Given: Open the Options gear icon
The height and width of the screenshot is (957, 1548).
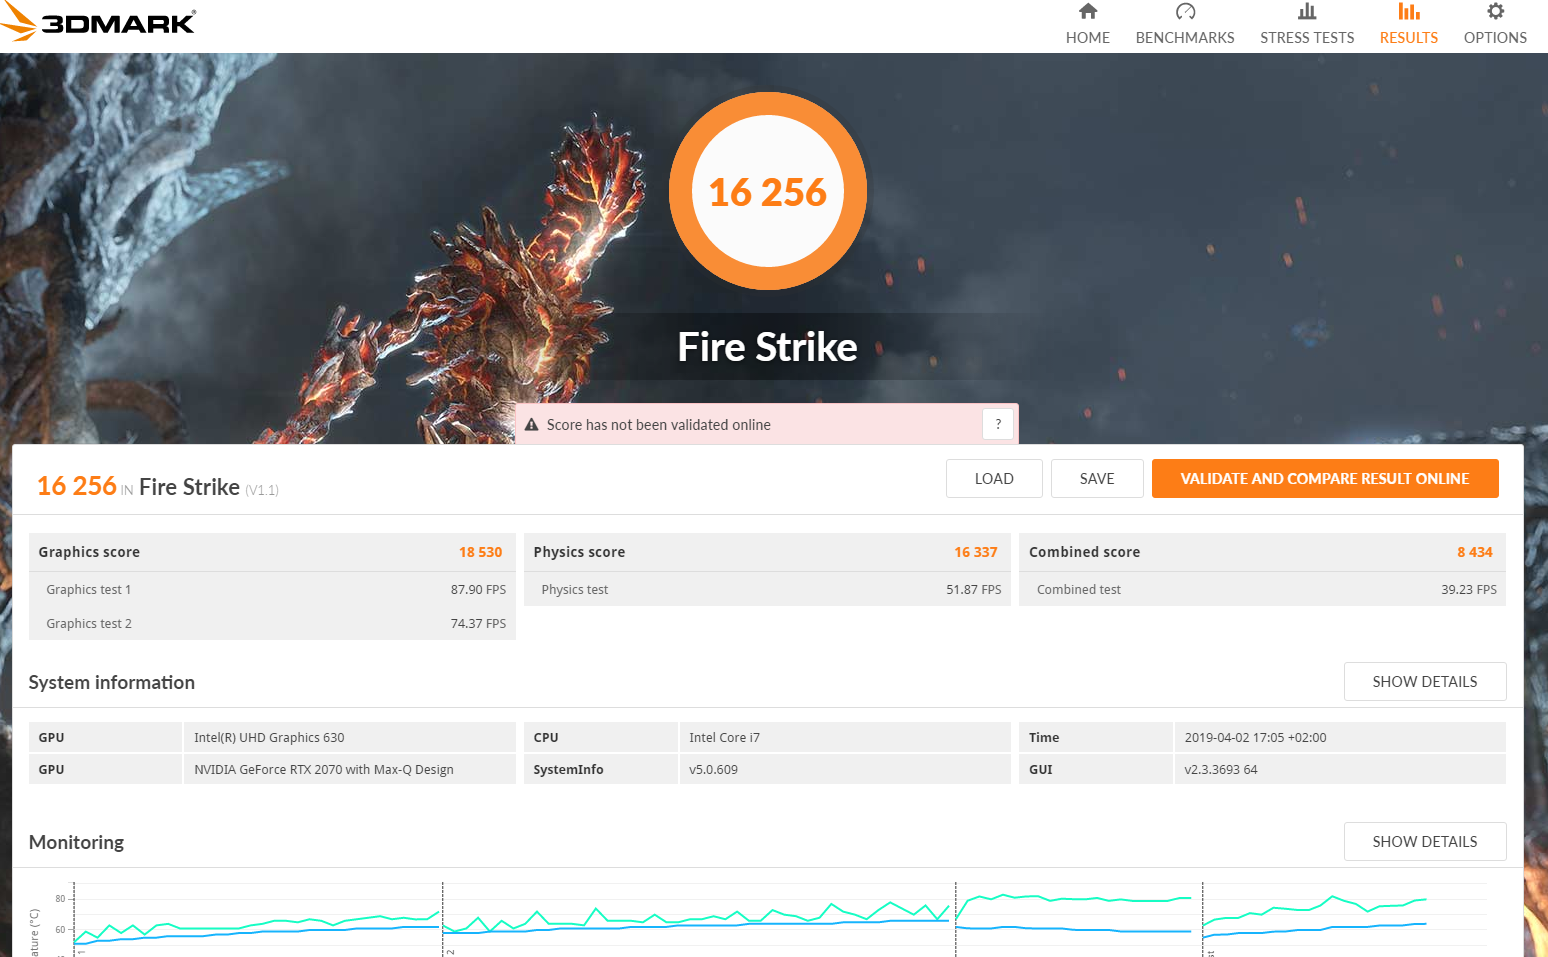Looking at the screenshot, I should point(1495,11).
